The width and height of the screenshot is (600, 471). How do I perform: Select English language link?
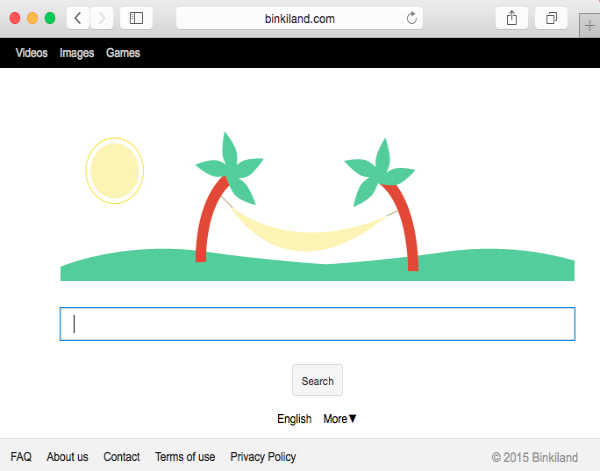click(x=294, y=419)
